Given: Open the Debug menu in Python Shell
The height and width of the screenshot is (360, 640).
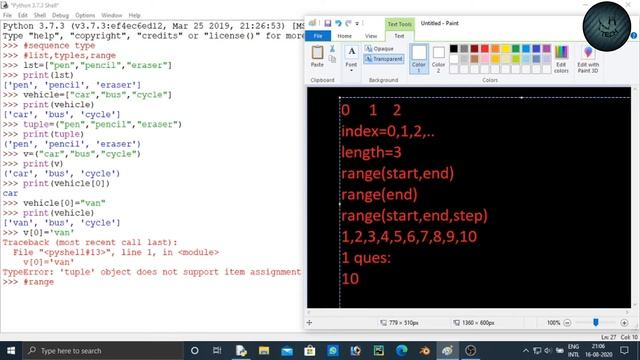Looking at the screenshot, I should [60, 15].
